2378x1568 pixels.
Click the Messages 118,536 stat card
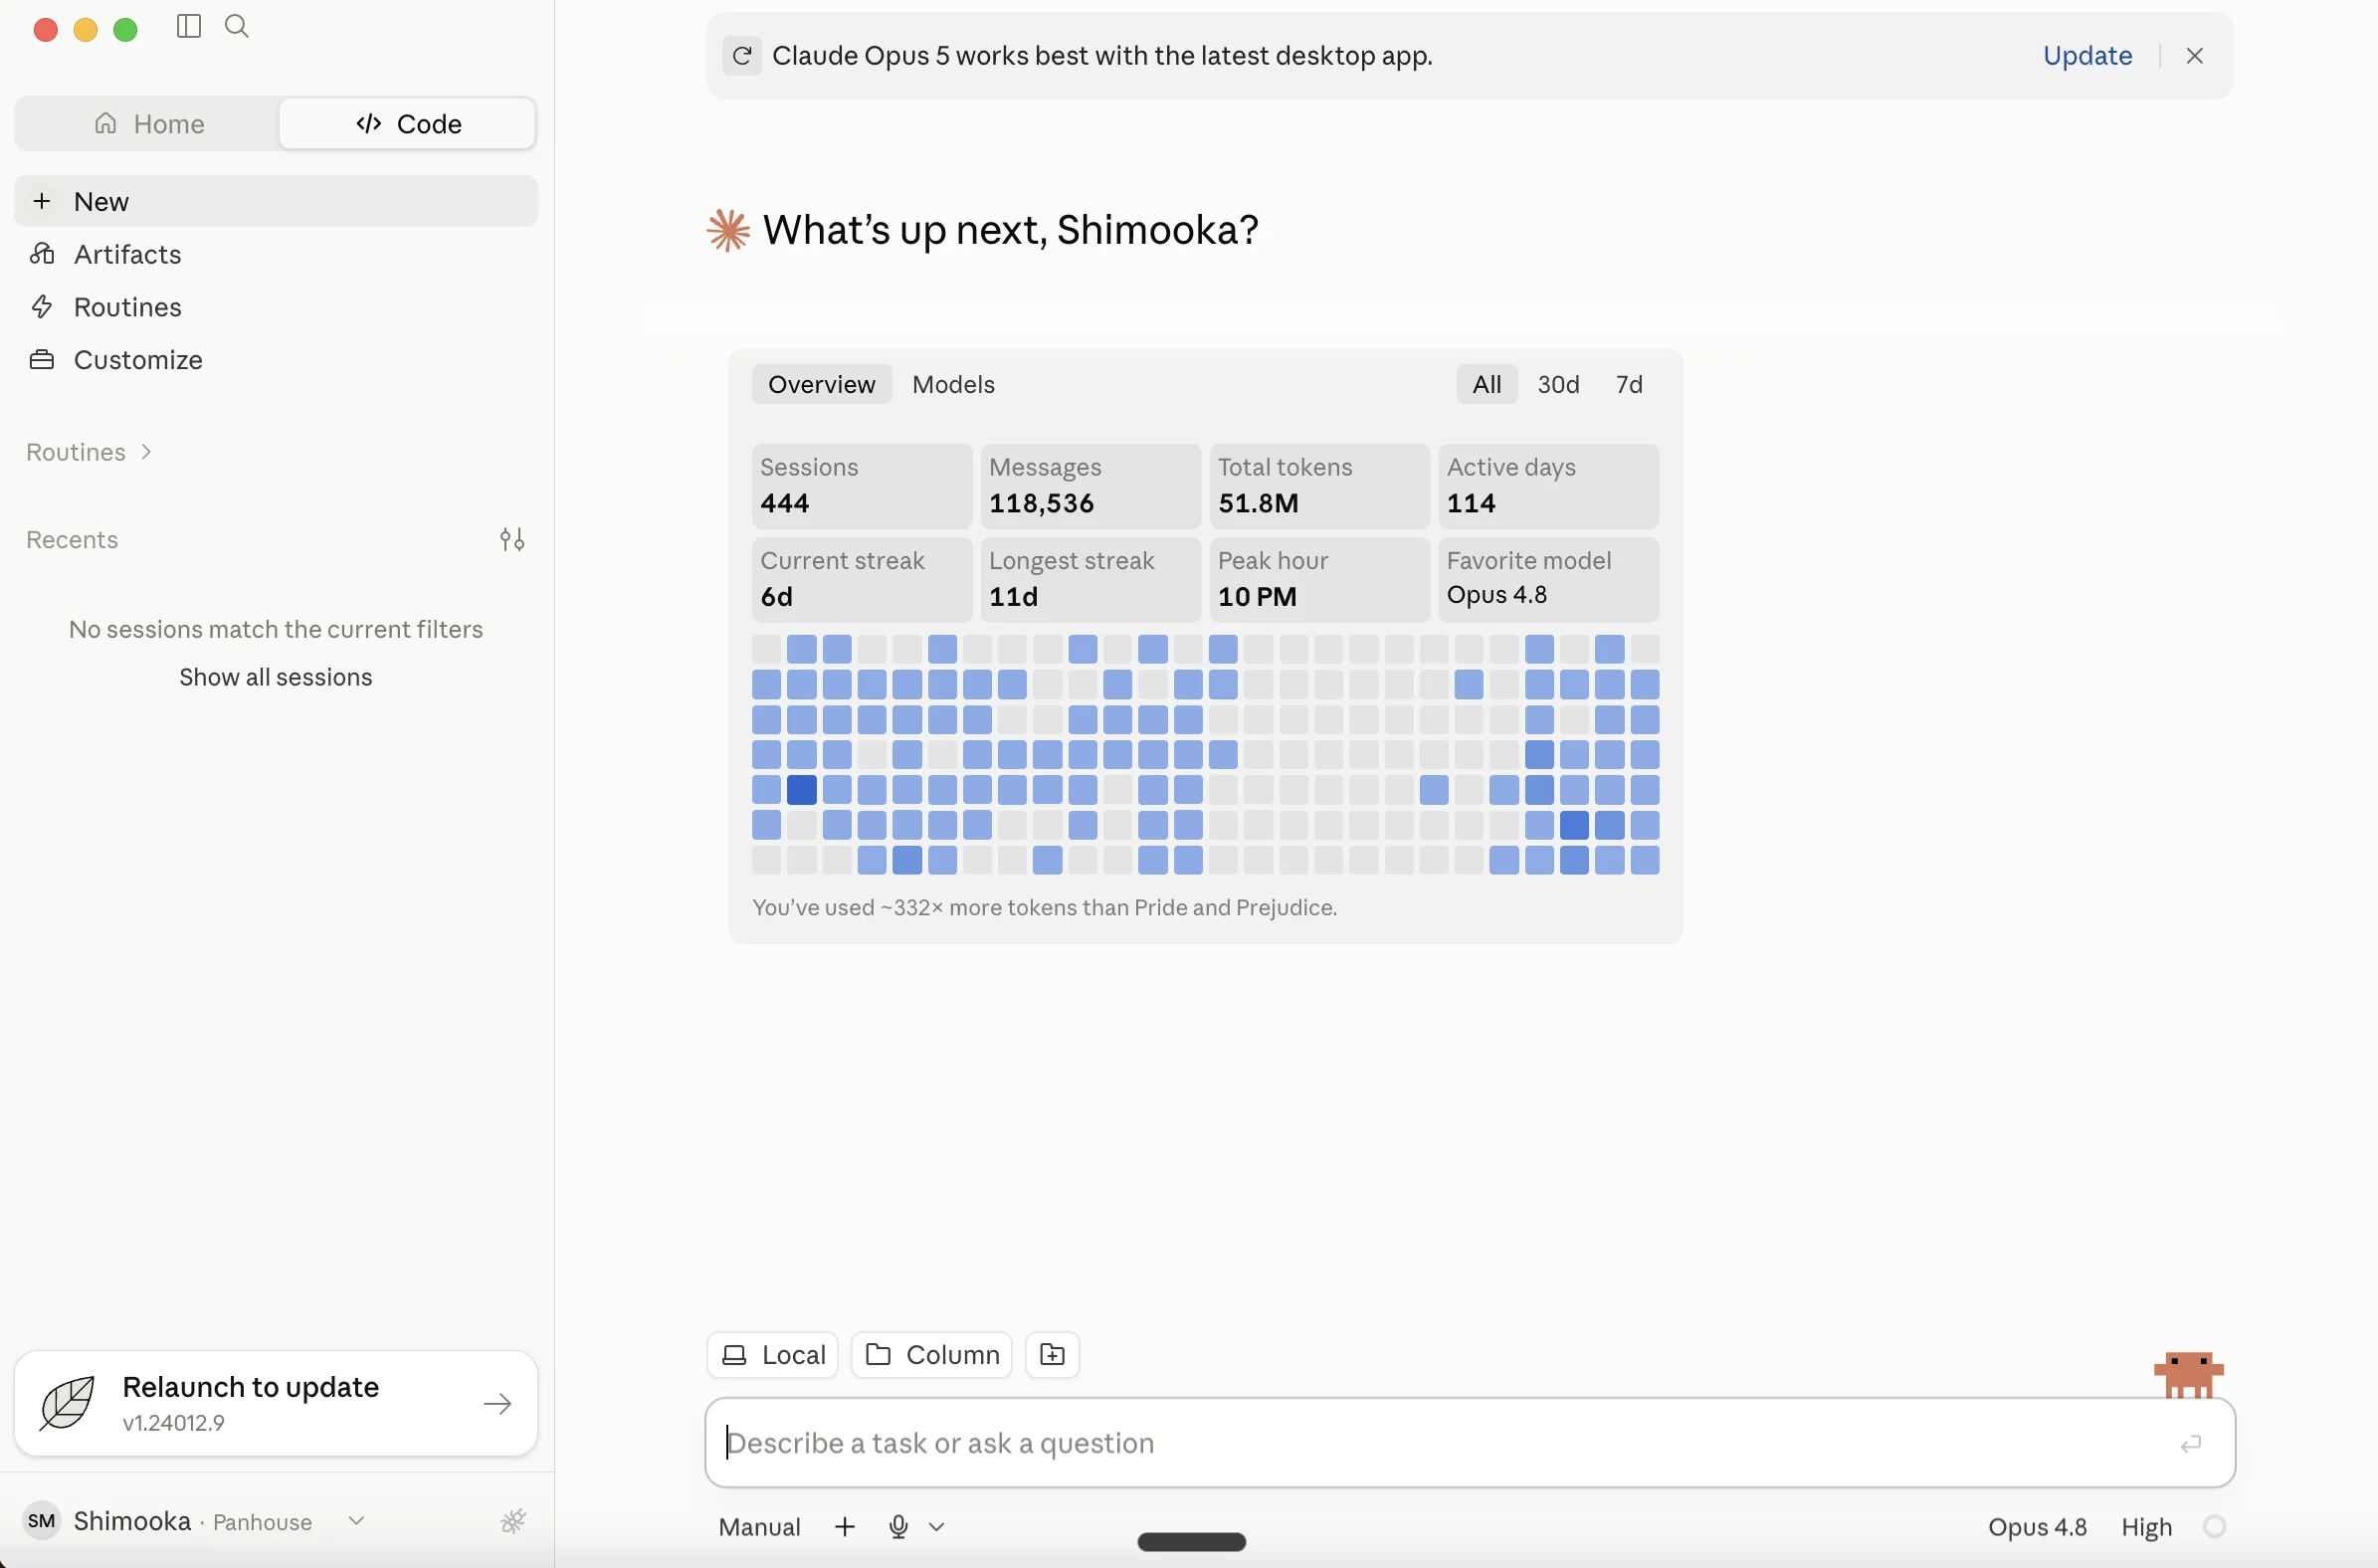(1090, 486)
